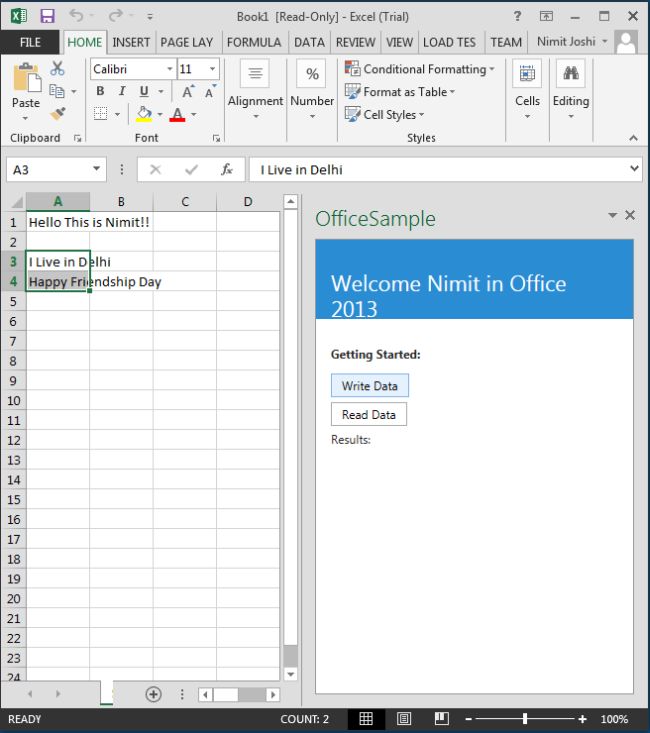Open Format as Table gallery
This screenshot has width=650, height=733.
click(x=400, y=92)
